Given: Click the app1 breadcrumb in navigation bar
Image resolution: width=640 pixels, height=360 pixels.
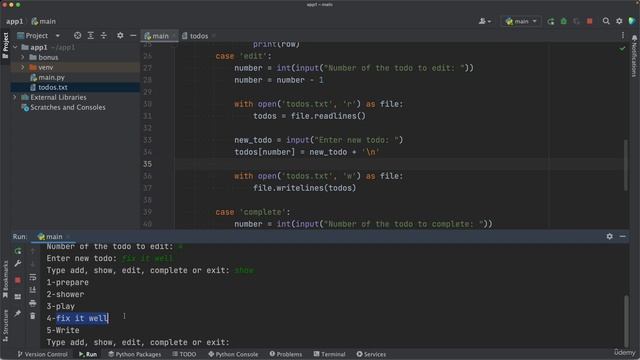Looking at the screenshot, I should coord(14,21).
